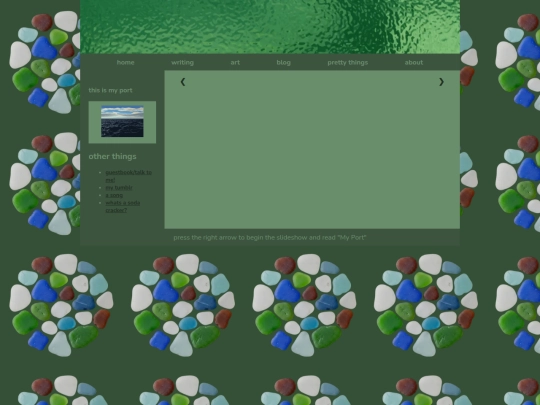The image size is (540, 405).
Task: Open the writing section
Action: [183, 62]
